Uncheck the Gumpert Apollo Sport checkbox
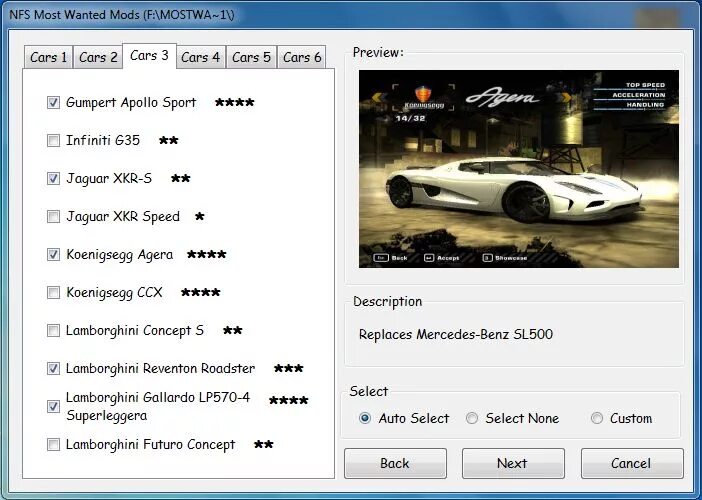 [x=53, y=103]
